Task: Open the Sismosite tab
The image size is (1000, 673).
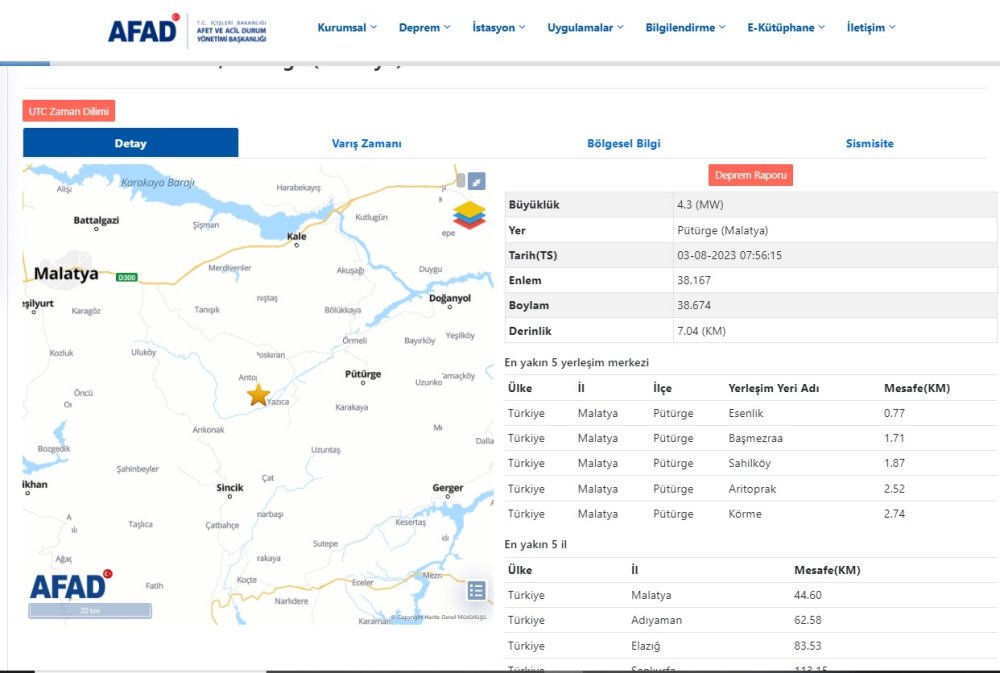Action: (869, 143)
